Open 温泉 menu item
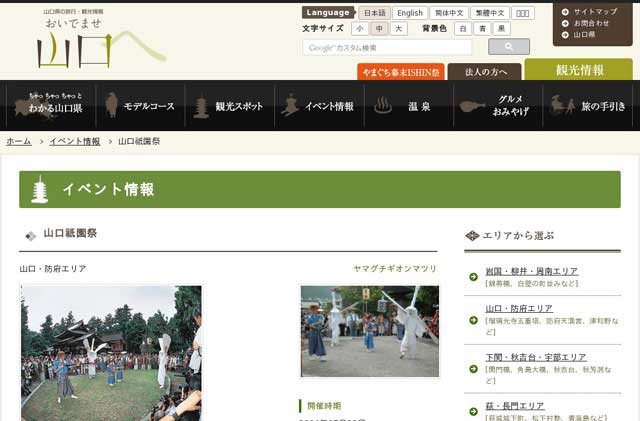 point(409,106)
